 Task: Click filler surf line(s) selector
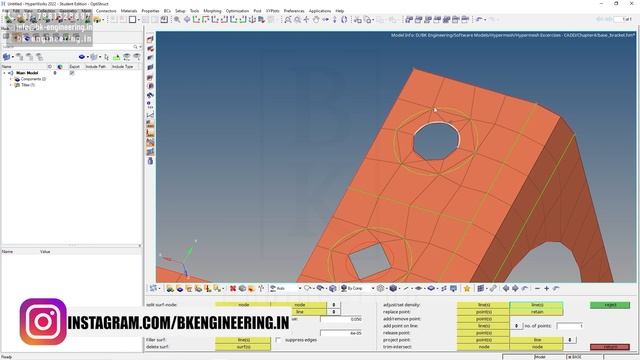tap(243, 340)
